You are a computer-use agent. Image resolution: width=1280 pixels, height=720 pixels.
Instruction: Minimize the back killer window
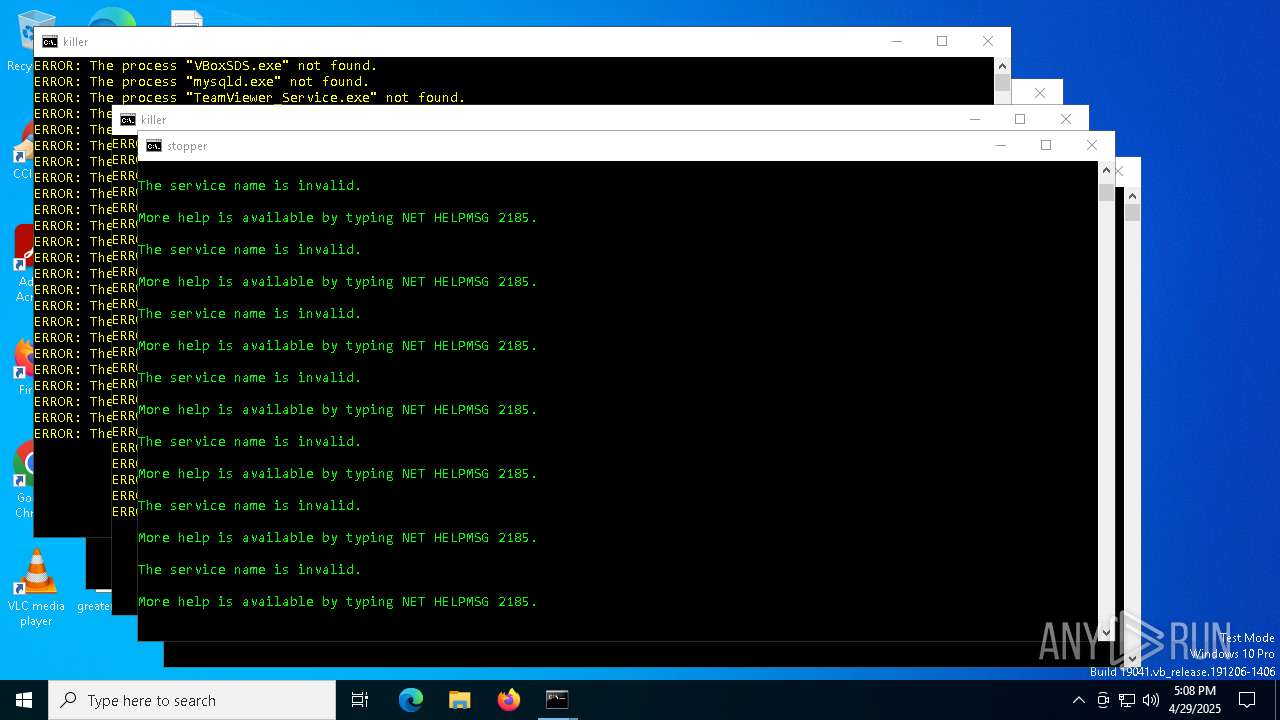(896, 41)
